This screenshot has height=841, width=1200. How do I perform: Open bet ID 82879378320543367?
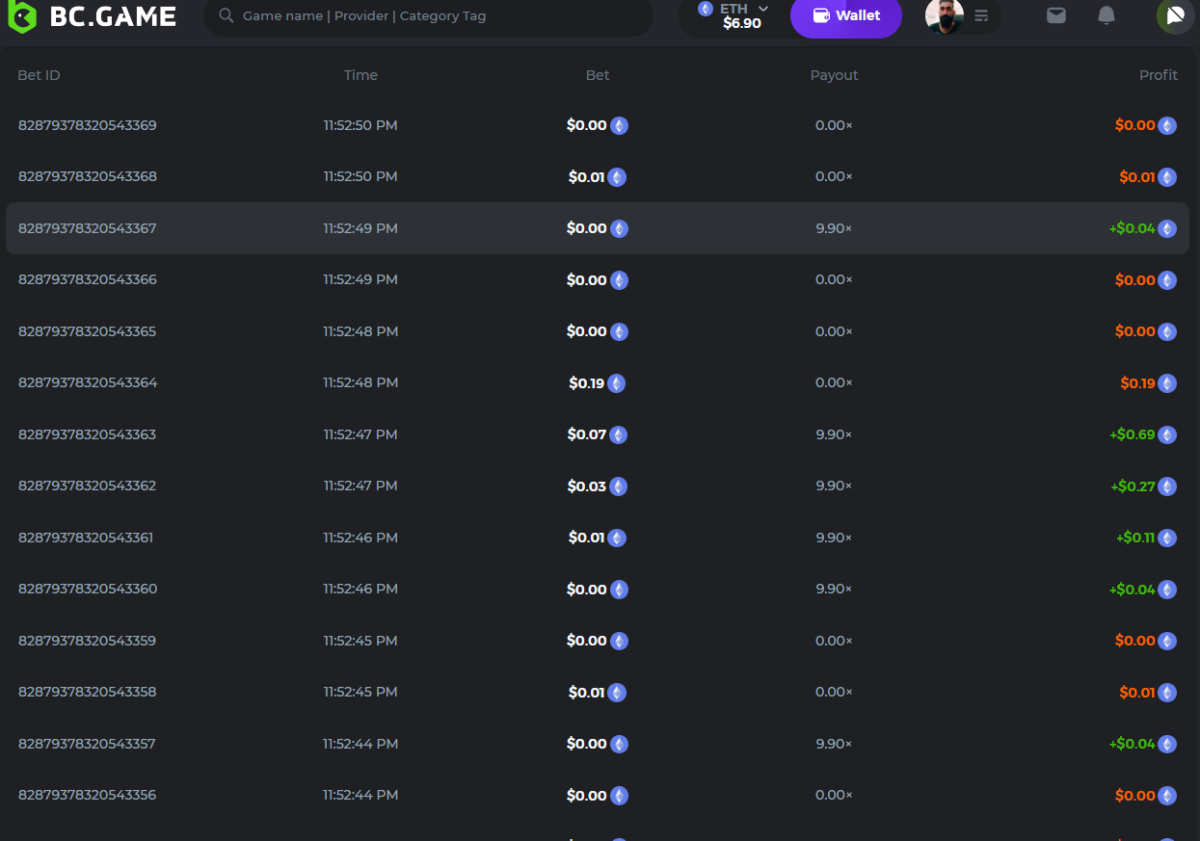point(87,228)
